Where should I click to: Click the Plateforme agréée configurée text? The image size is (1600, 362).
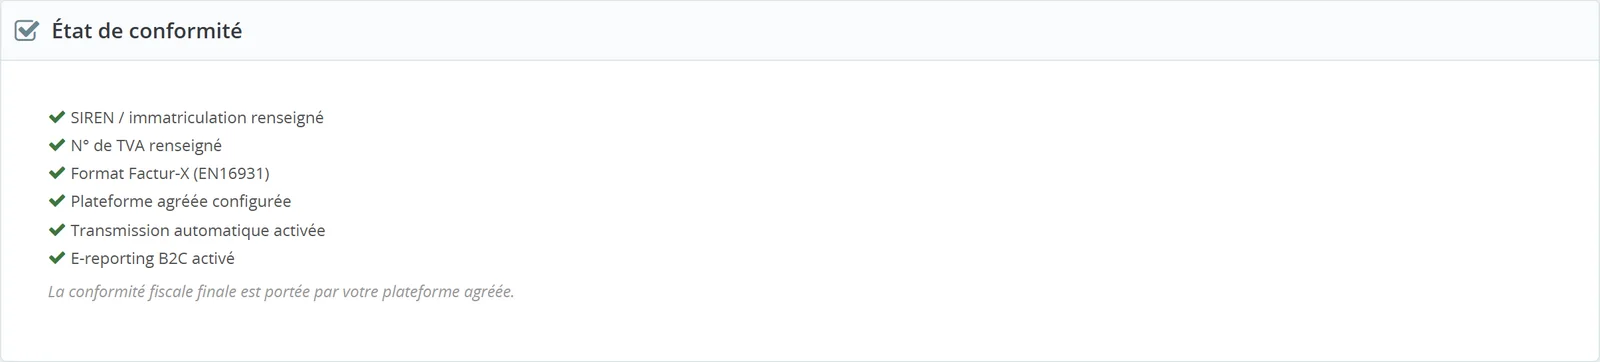181,202
